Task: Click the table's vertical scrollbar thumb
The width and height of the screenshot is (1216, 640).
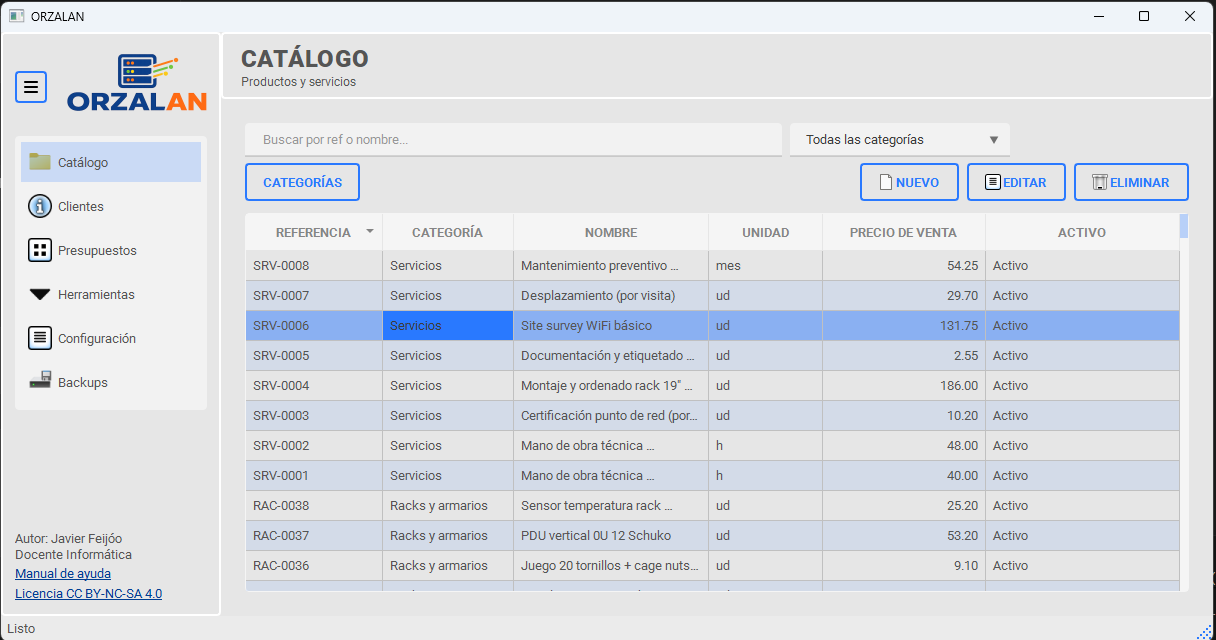Action: pyautogui.click(x=1184, y=226)
